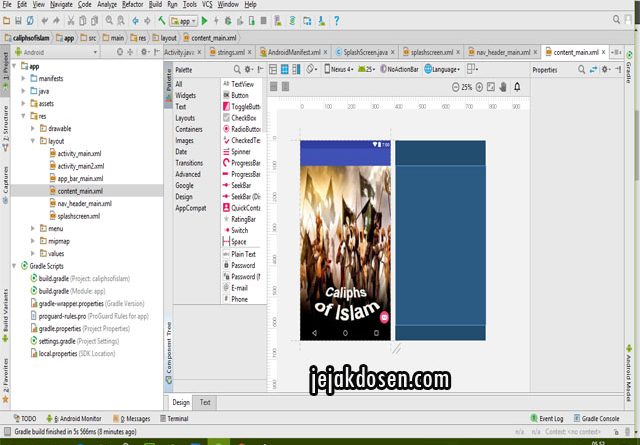This screenshot has width=640, height=445.
Task: Click the Stop square icon in toolbar
Action: pos(264,20)
